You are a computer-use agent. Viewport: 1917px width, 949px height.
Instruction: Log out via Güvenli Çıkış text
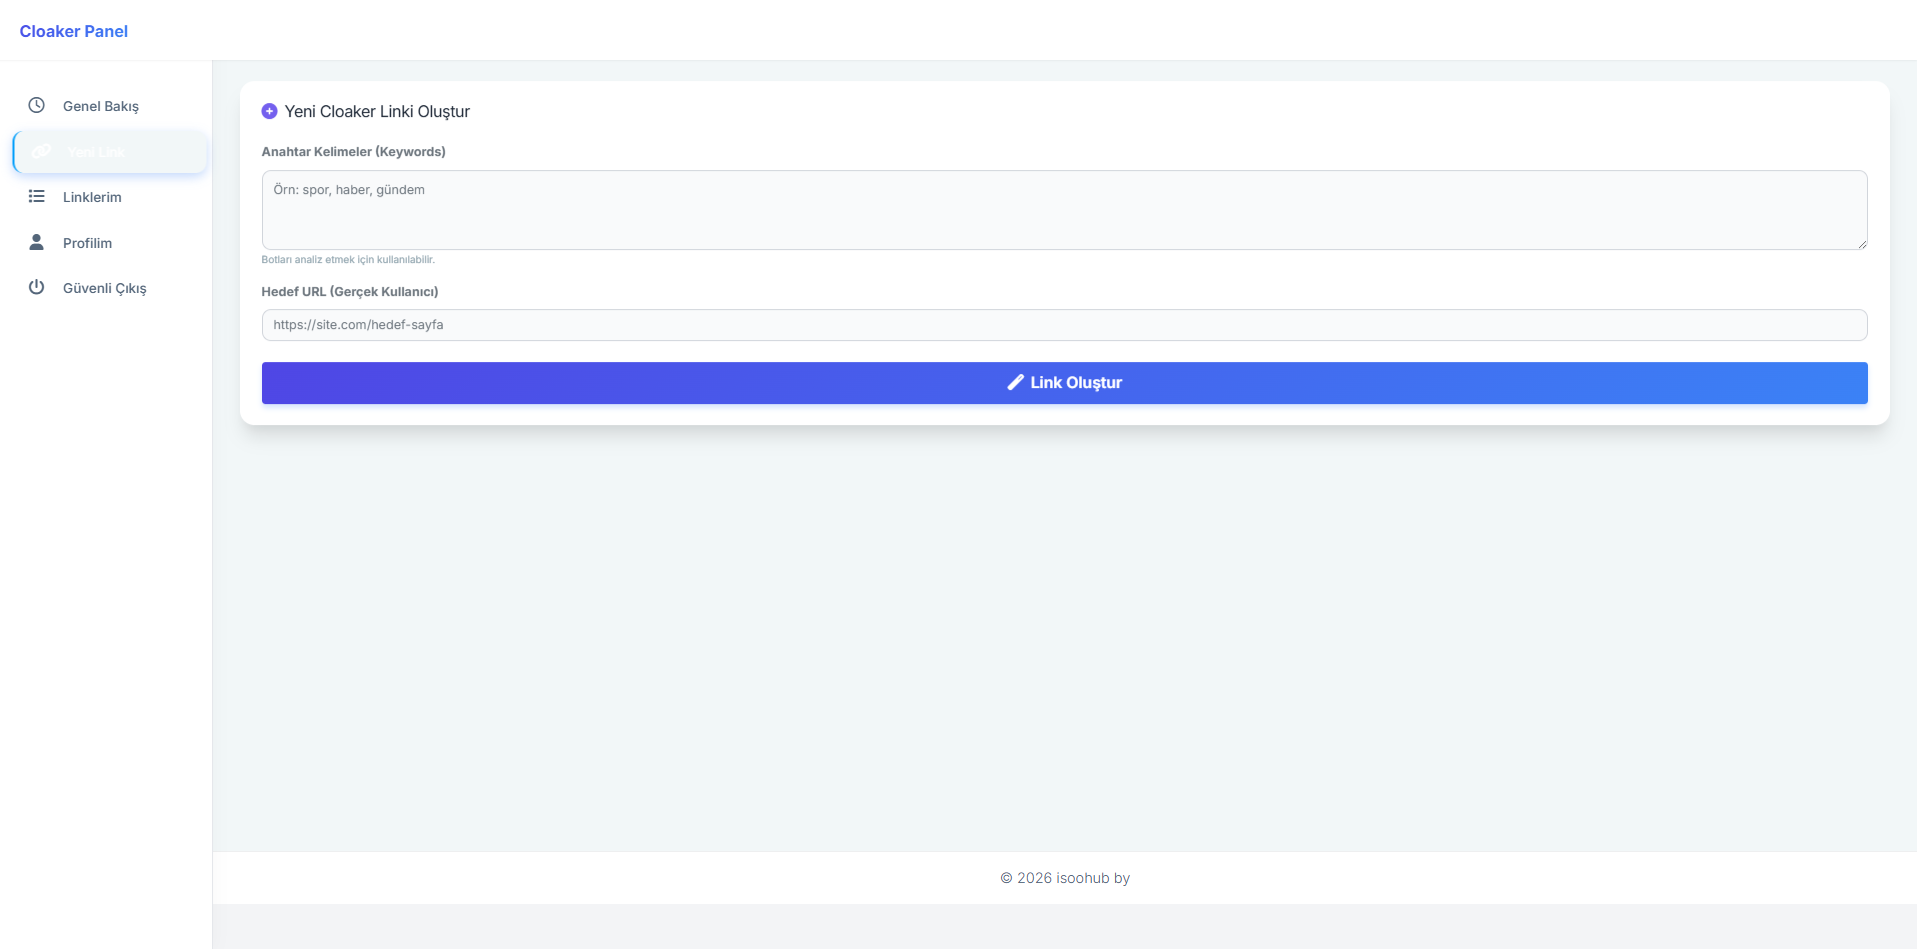point(105,288)
